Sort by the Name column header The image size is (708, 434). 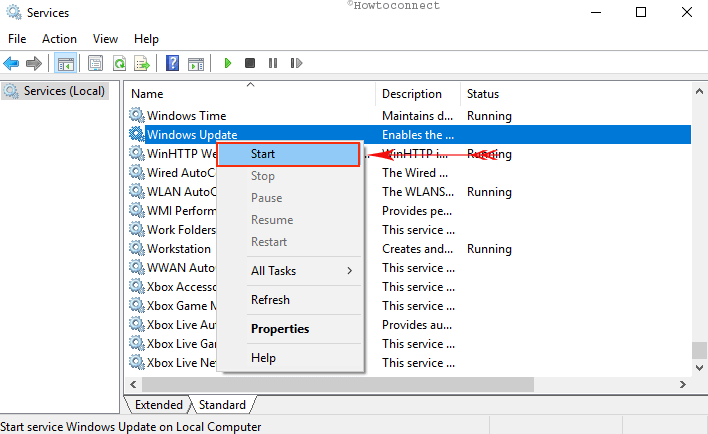click(251, 93)
